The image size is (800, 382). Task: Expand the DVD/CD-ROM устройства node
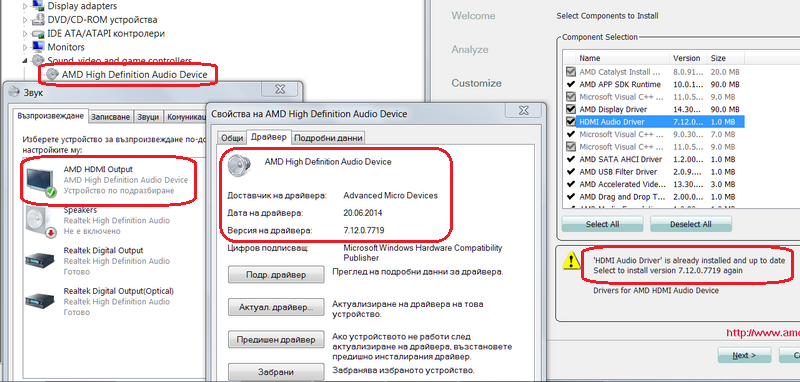(25, 20)
